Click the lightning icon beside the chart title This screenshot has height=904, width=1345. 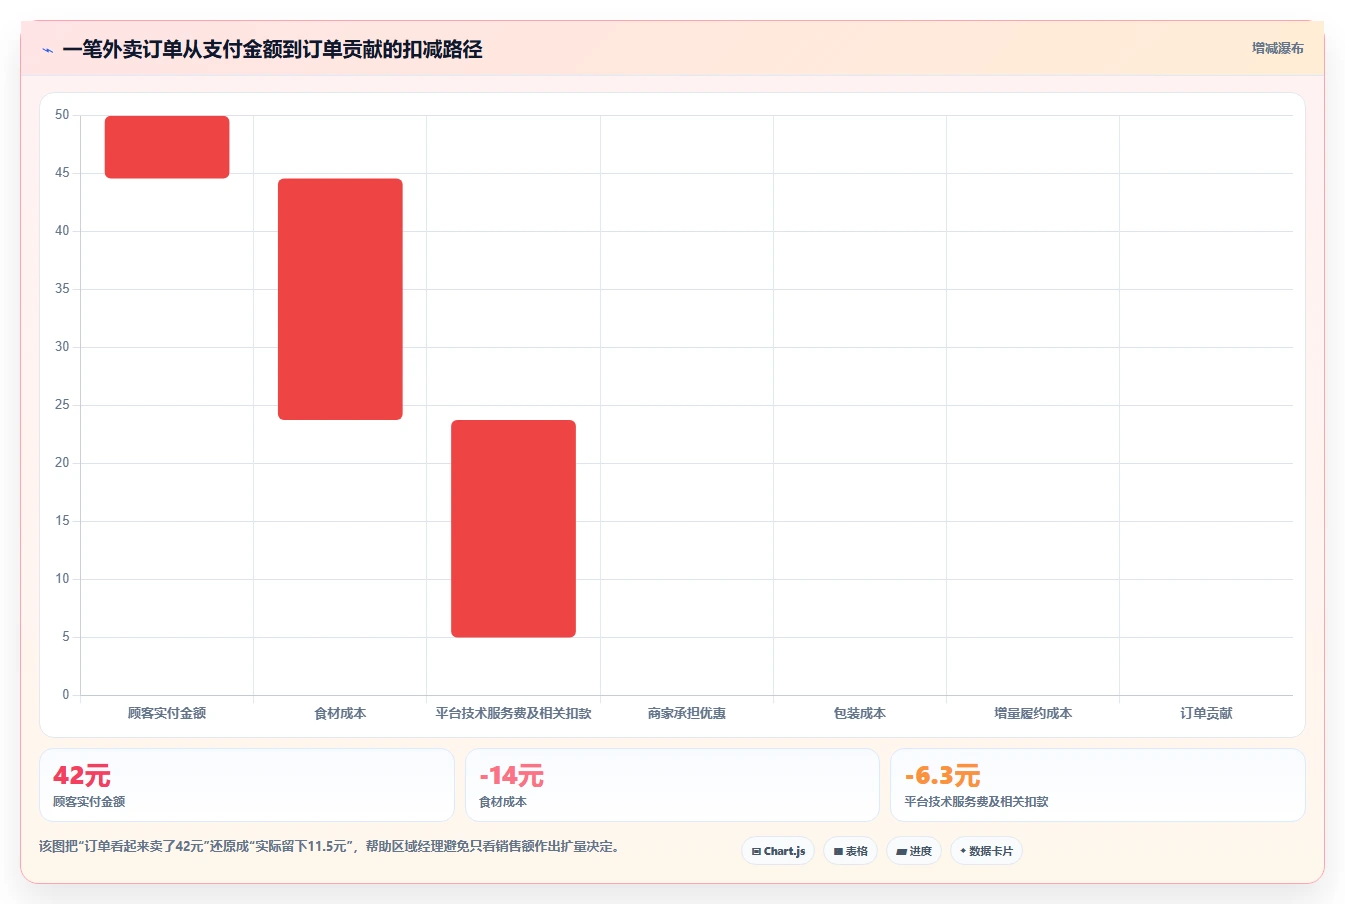[47, 50]
